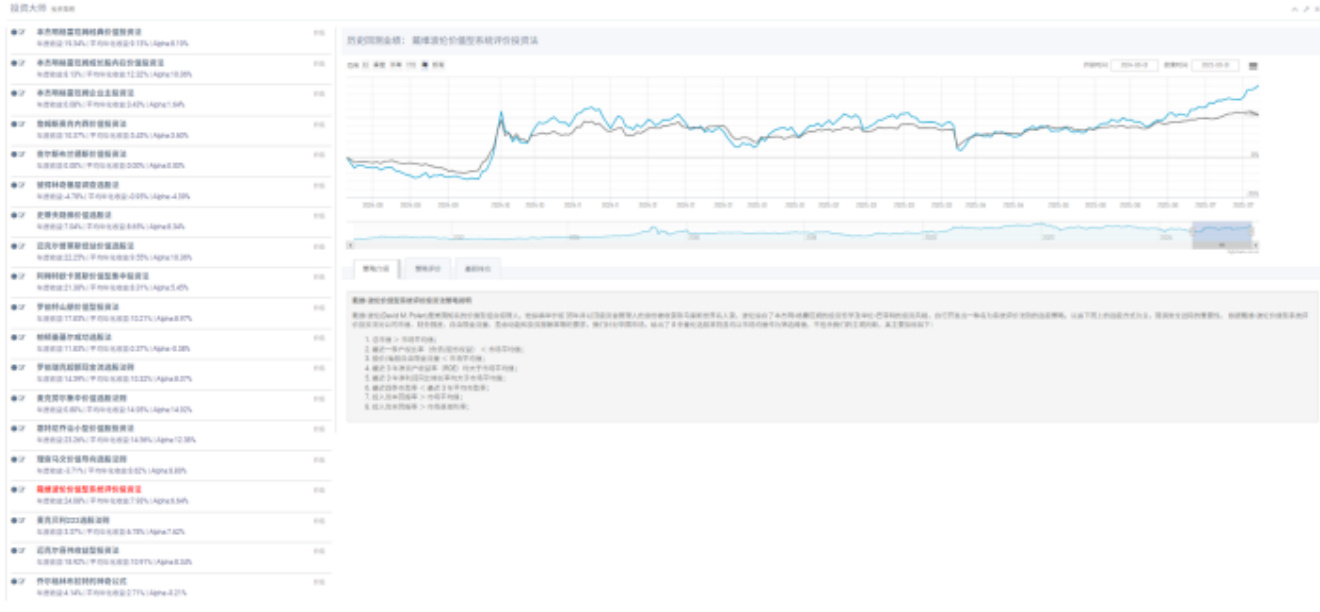Click the navigator's left scroll arrow
The height and width of the screenshot is (612, 1320).
(x=350, y=245)
